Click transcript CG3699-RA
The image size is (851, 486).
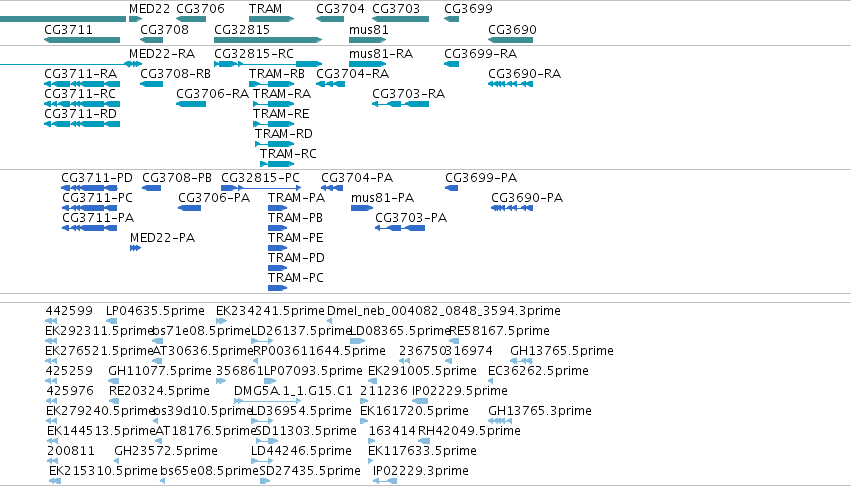click(481, 54)
